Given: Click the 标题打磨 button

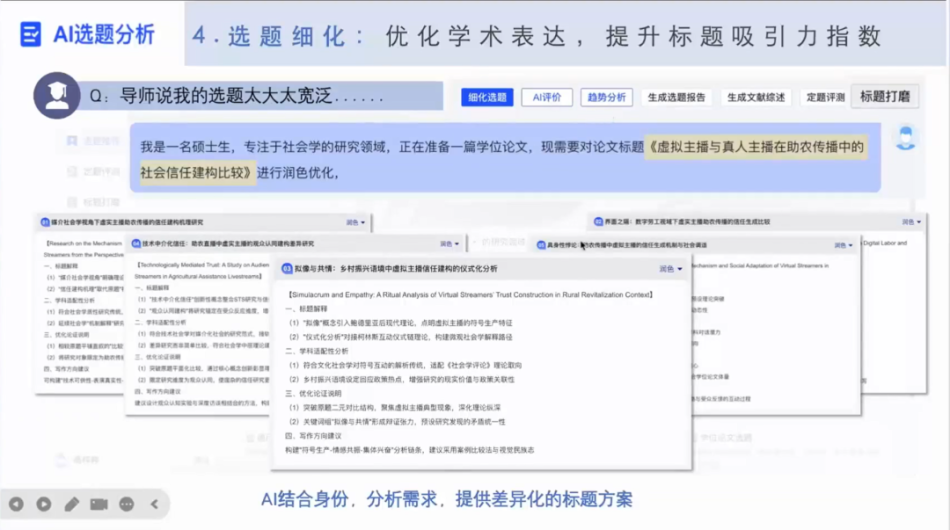Looking at the screenshot, I should 885,97.
